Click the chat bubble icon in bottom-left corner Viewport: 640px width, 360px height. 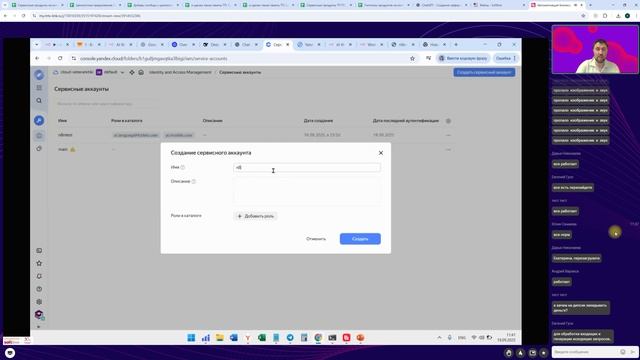pyautogui.click(x=10, y=353)
